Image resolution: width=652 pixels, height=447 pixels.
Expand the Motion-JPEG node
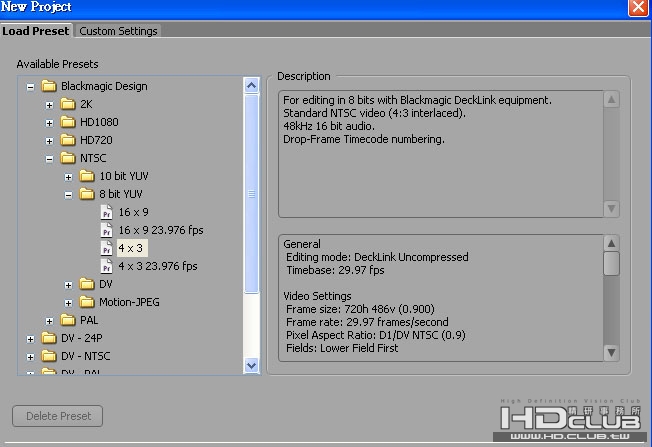pyautogui.click(x=69, y=303)
